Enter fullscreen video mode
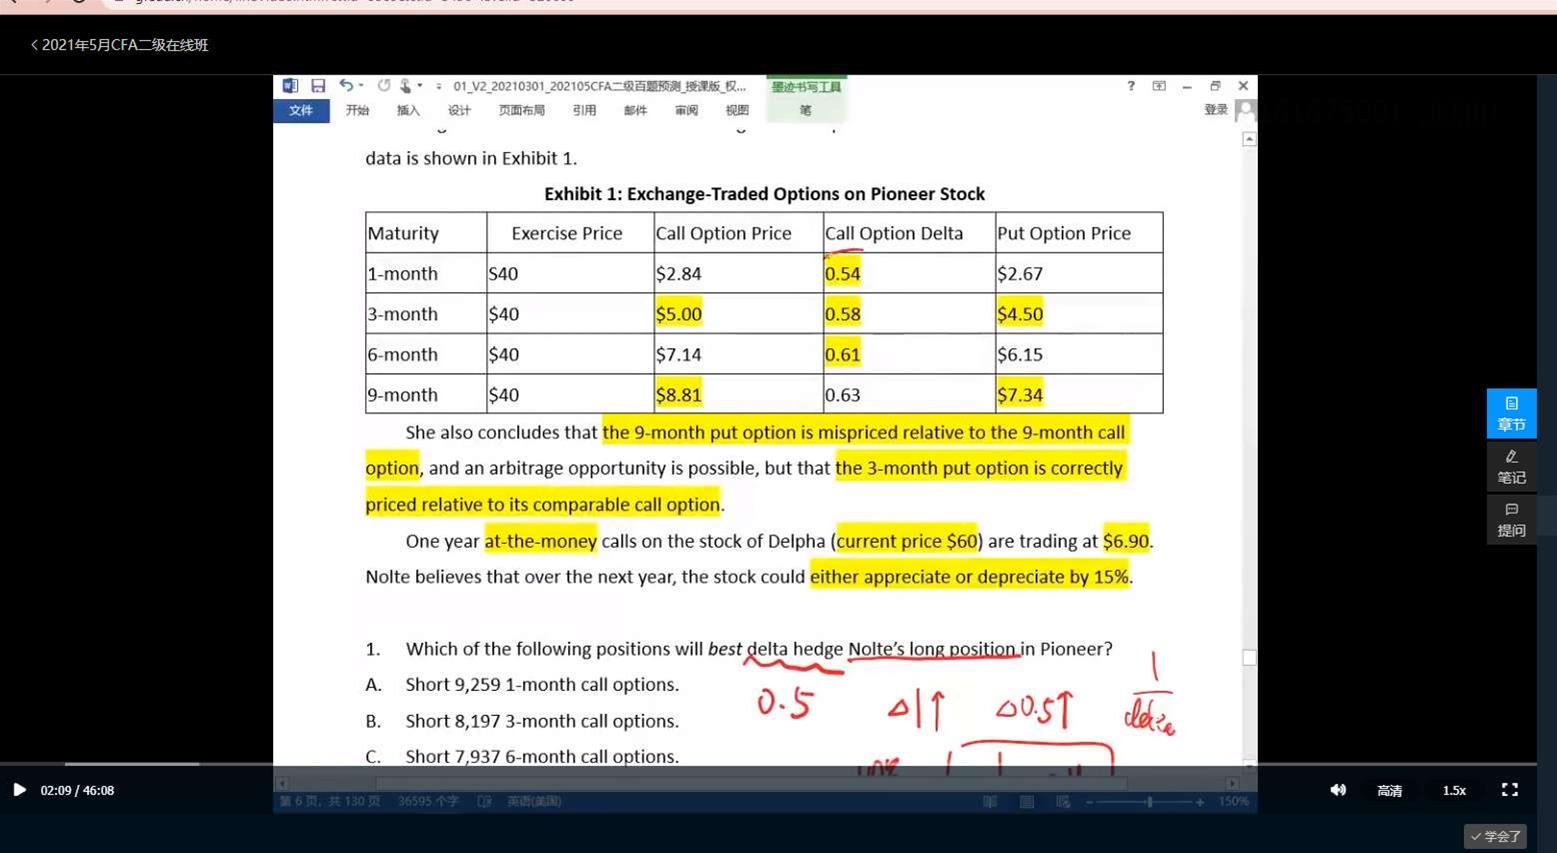The image size is (1557, 853). tap(1510, 790)
